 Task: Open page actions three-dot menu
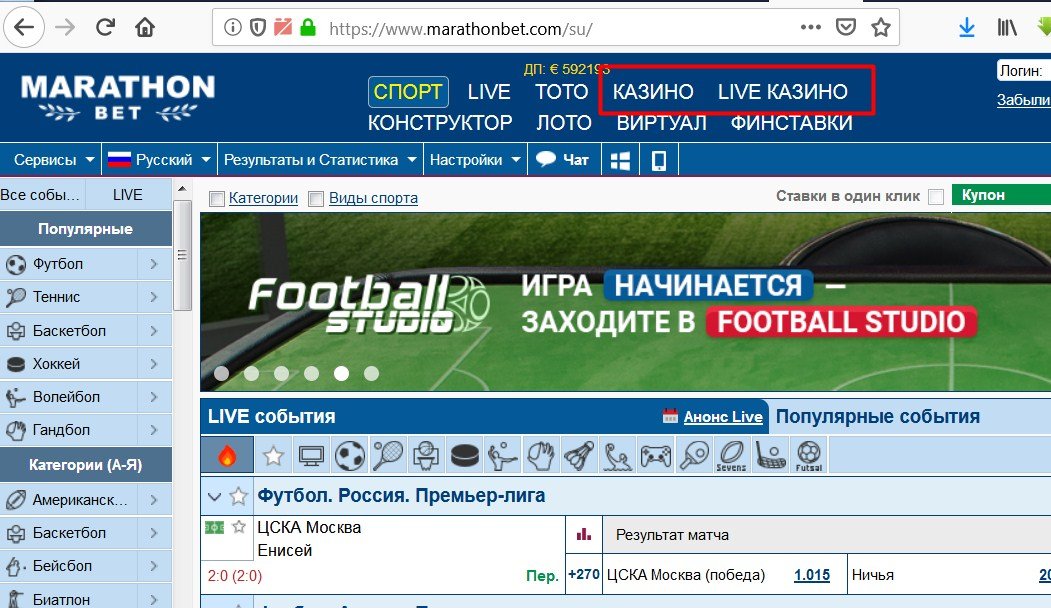(810, 27)
